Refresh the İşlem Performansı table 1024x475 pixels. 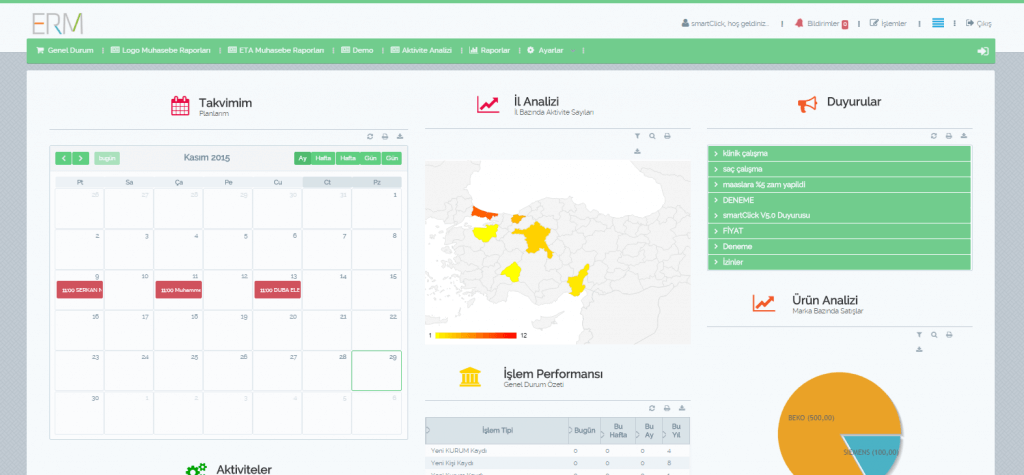[x=652, y=408]
